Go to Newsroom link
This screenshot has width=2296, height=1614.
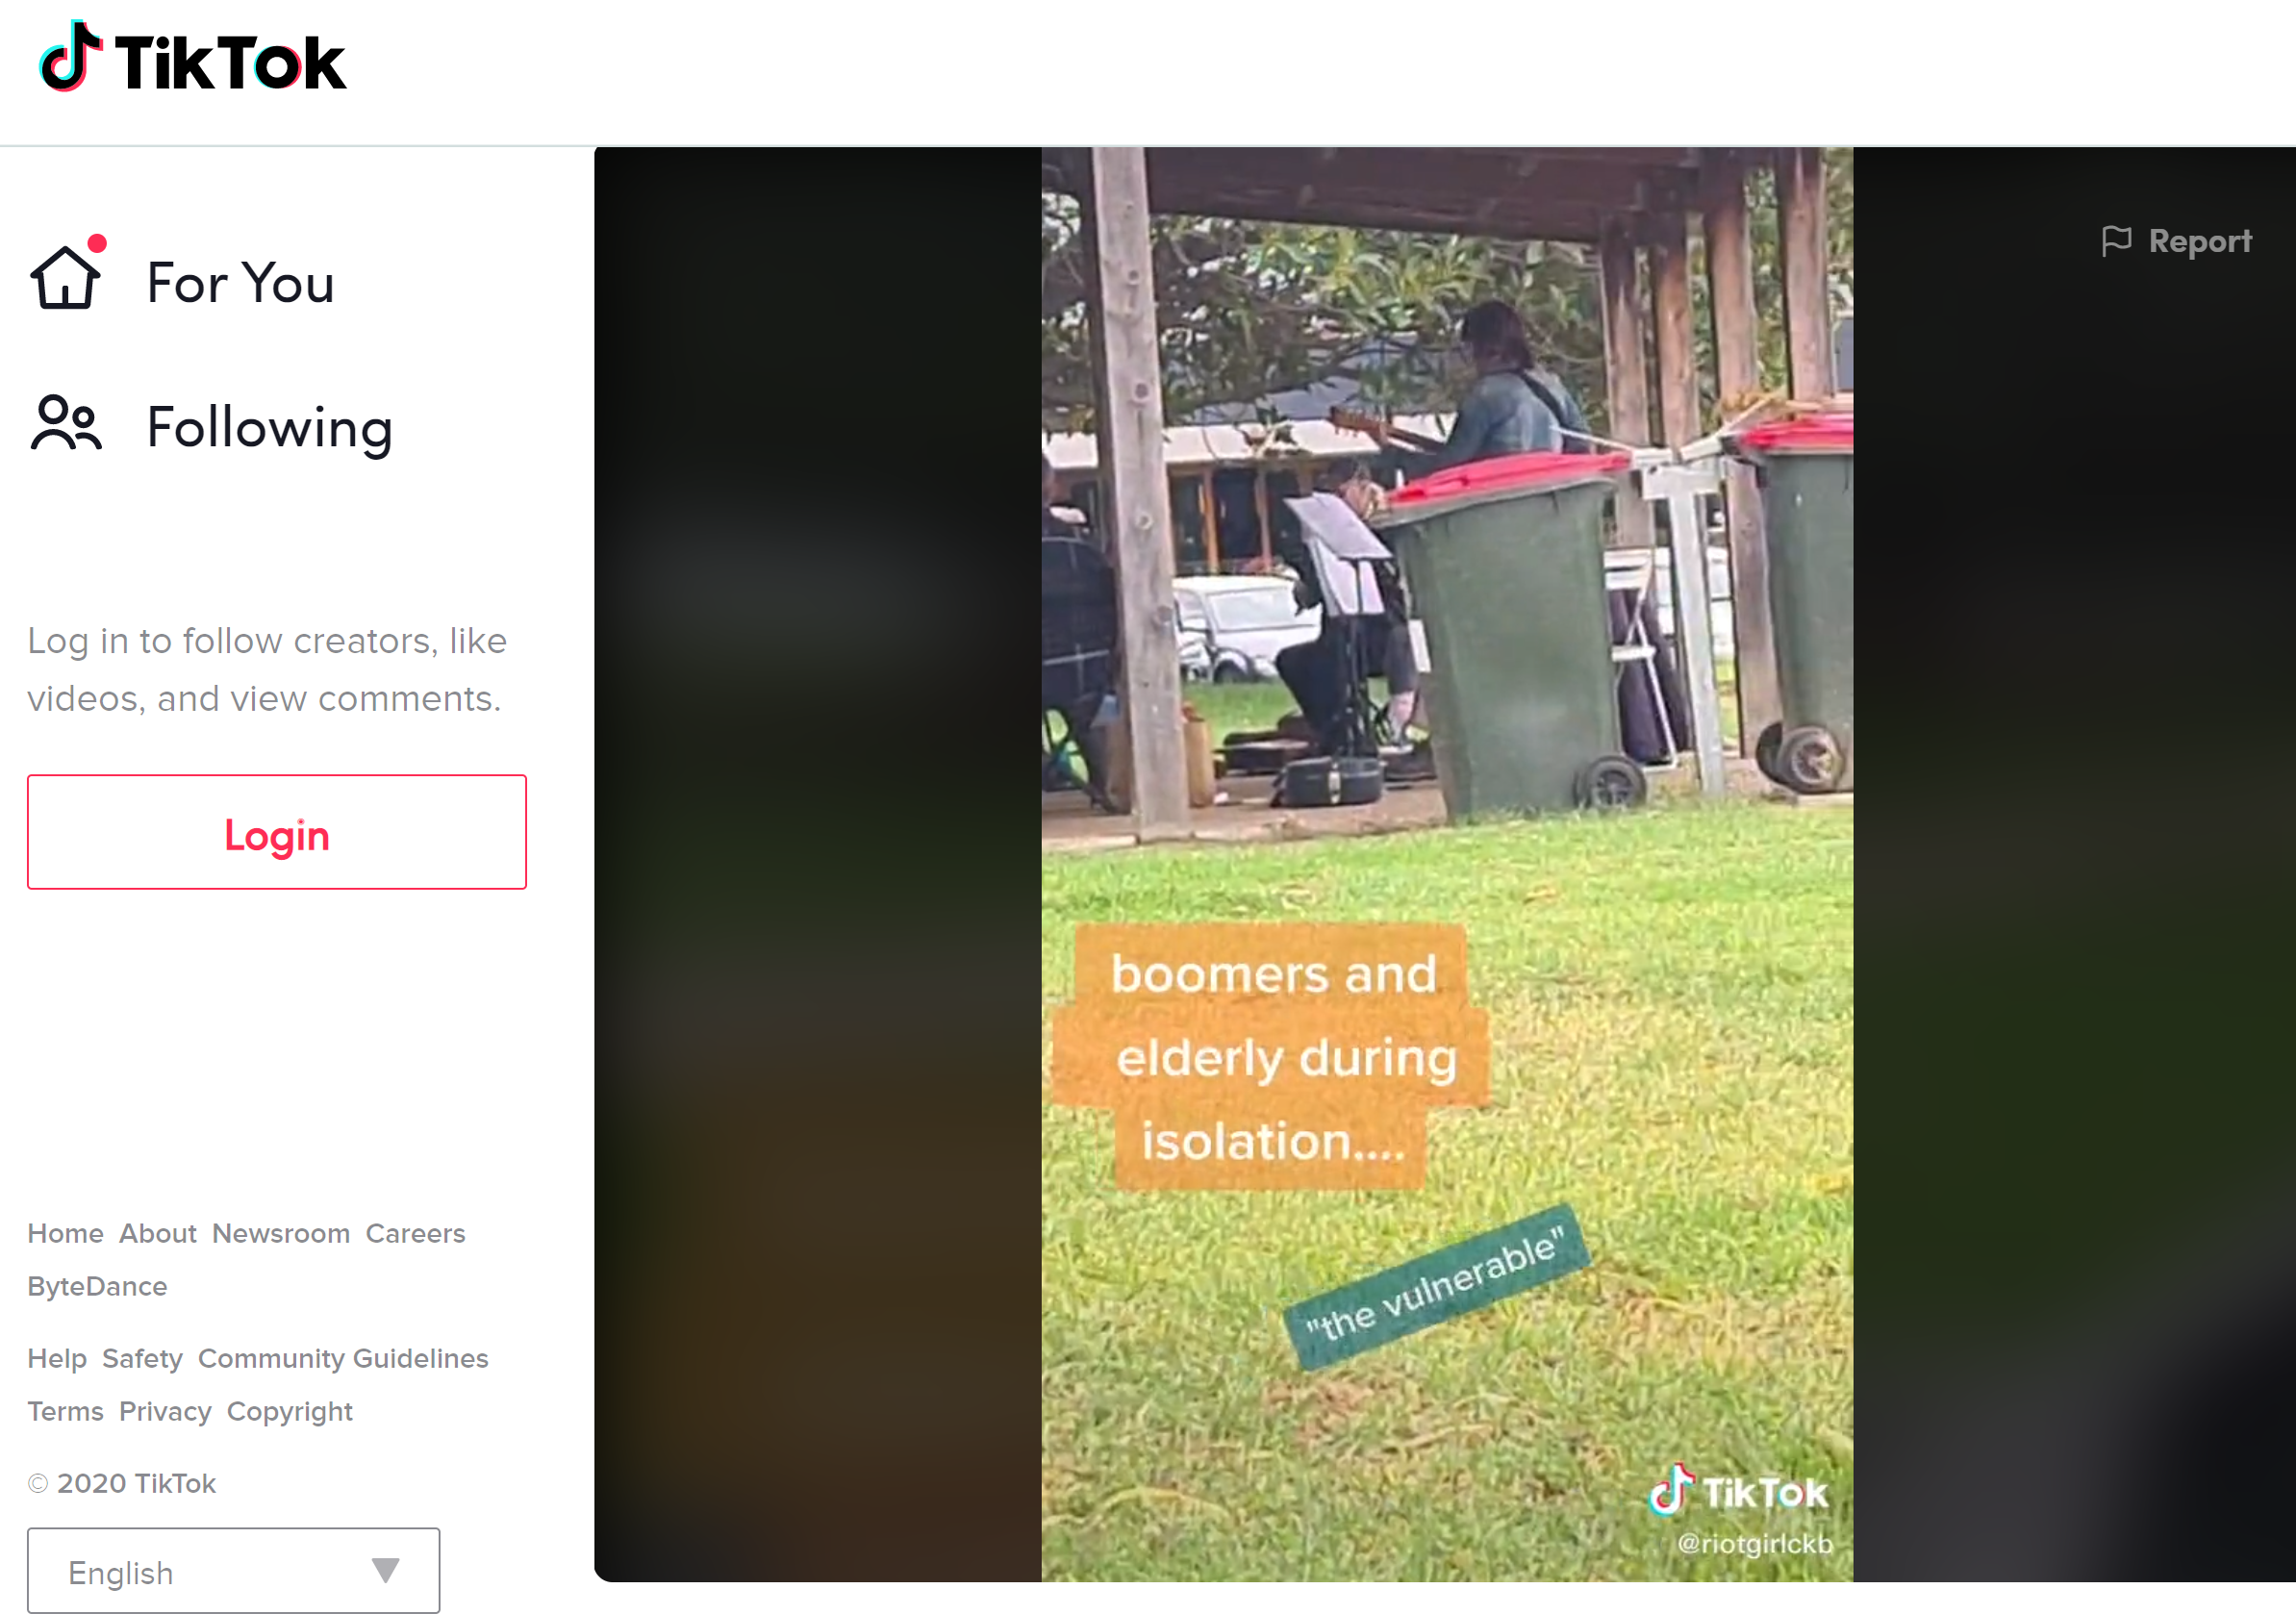[281, 1233]
